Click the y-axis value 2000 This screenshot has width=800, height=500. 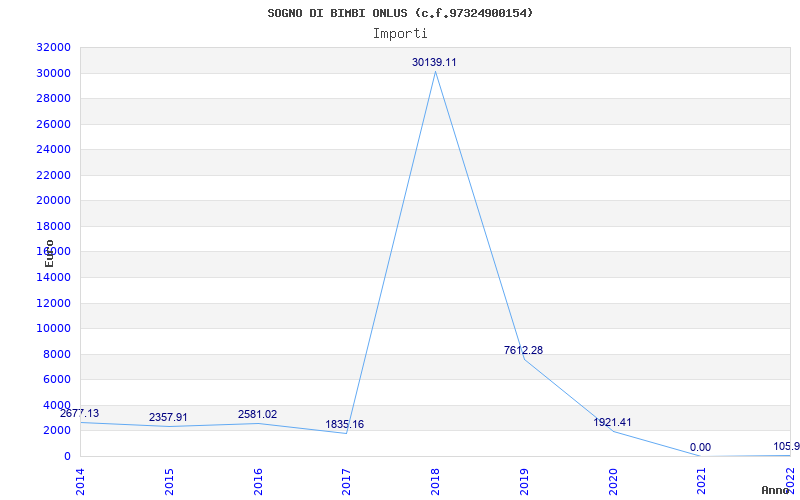pyautogui.click(x=56, y=431)
